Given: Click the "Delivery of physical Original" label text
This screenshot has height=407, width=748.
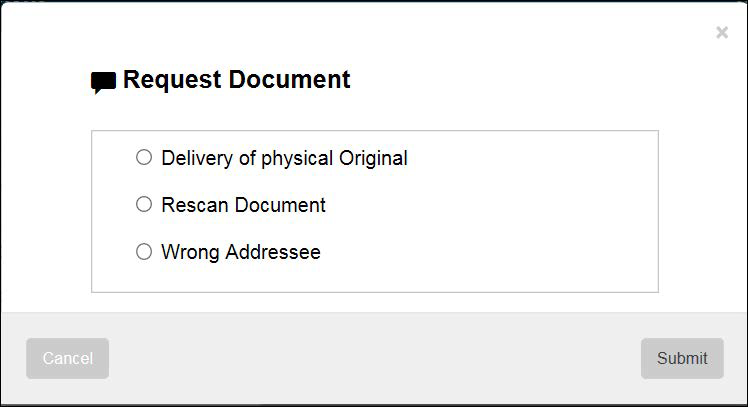Looking at the screenshot, I should point(284,158).
